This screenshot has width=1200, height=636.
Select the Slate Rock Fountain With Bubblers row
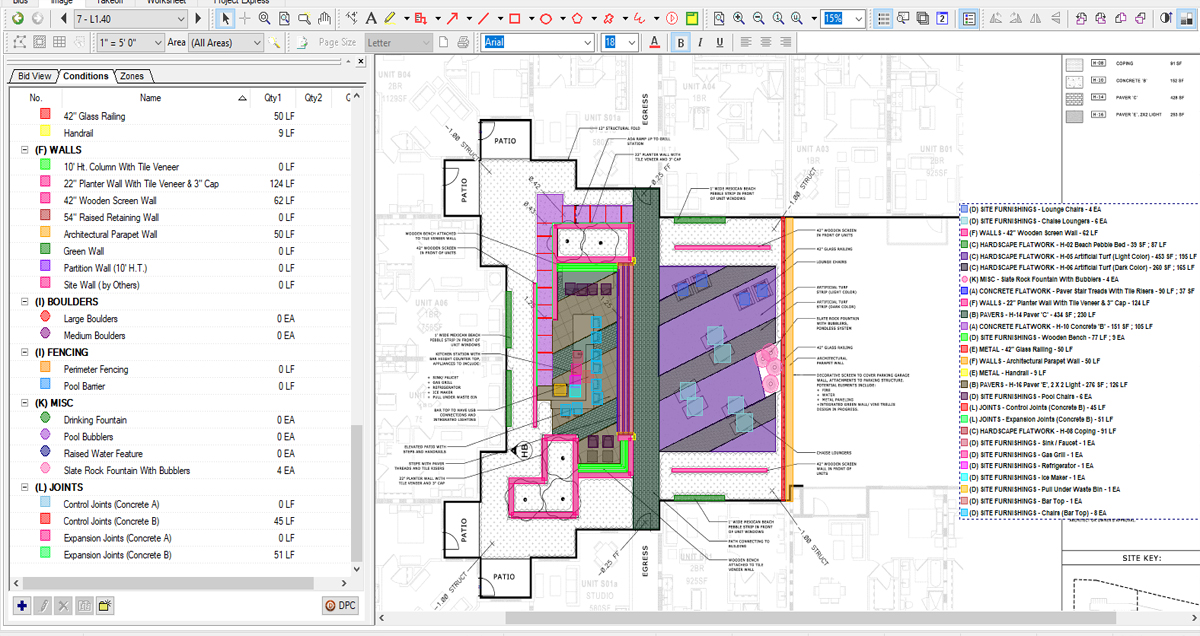tap(180, 470)
